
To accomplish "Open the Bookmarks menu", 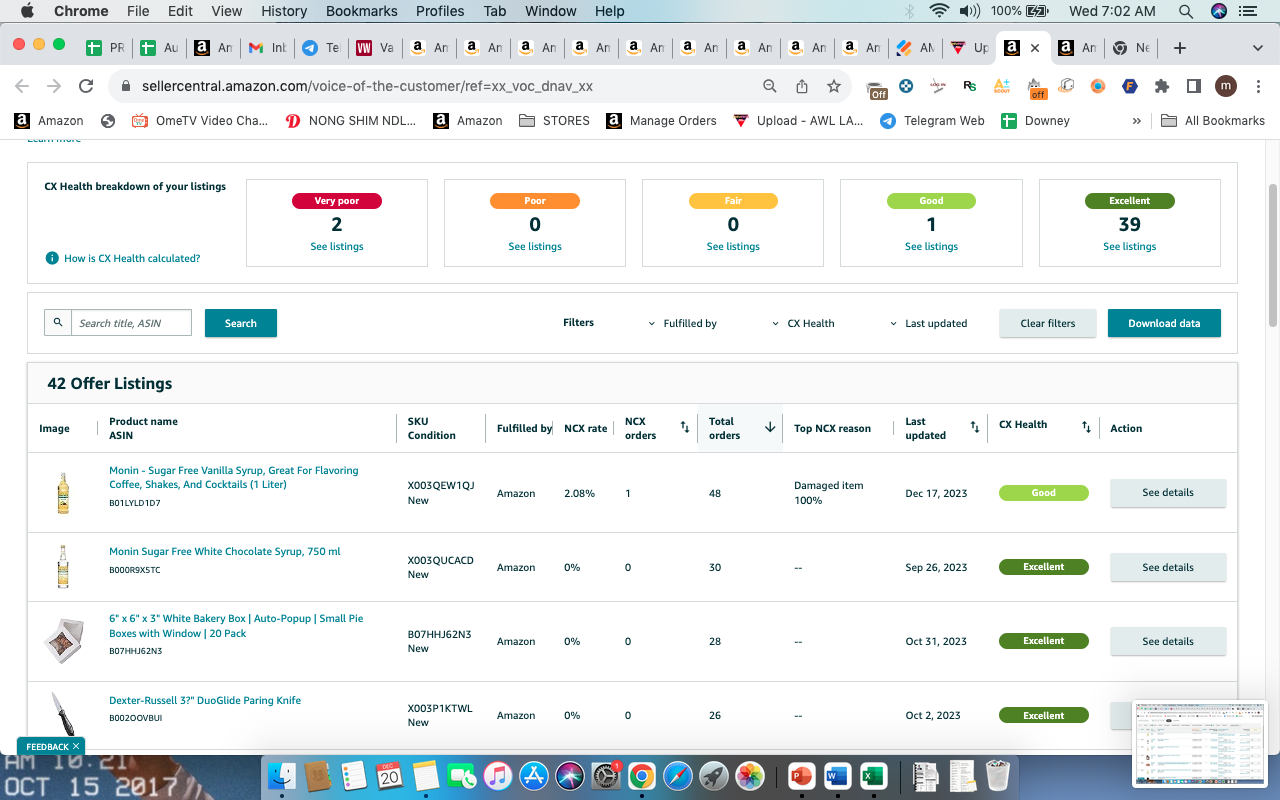I will click(362, 11).
